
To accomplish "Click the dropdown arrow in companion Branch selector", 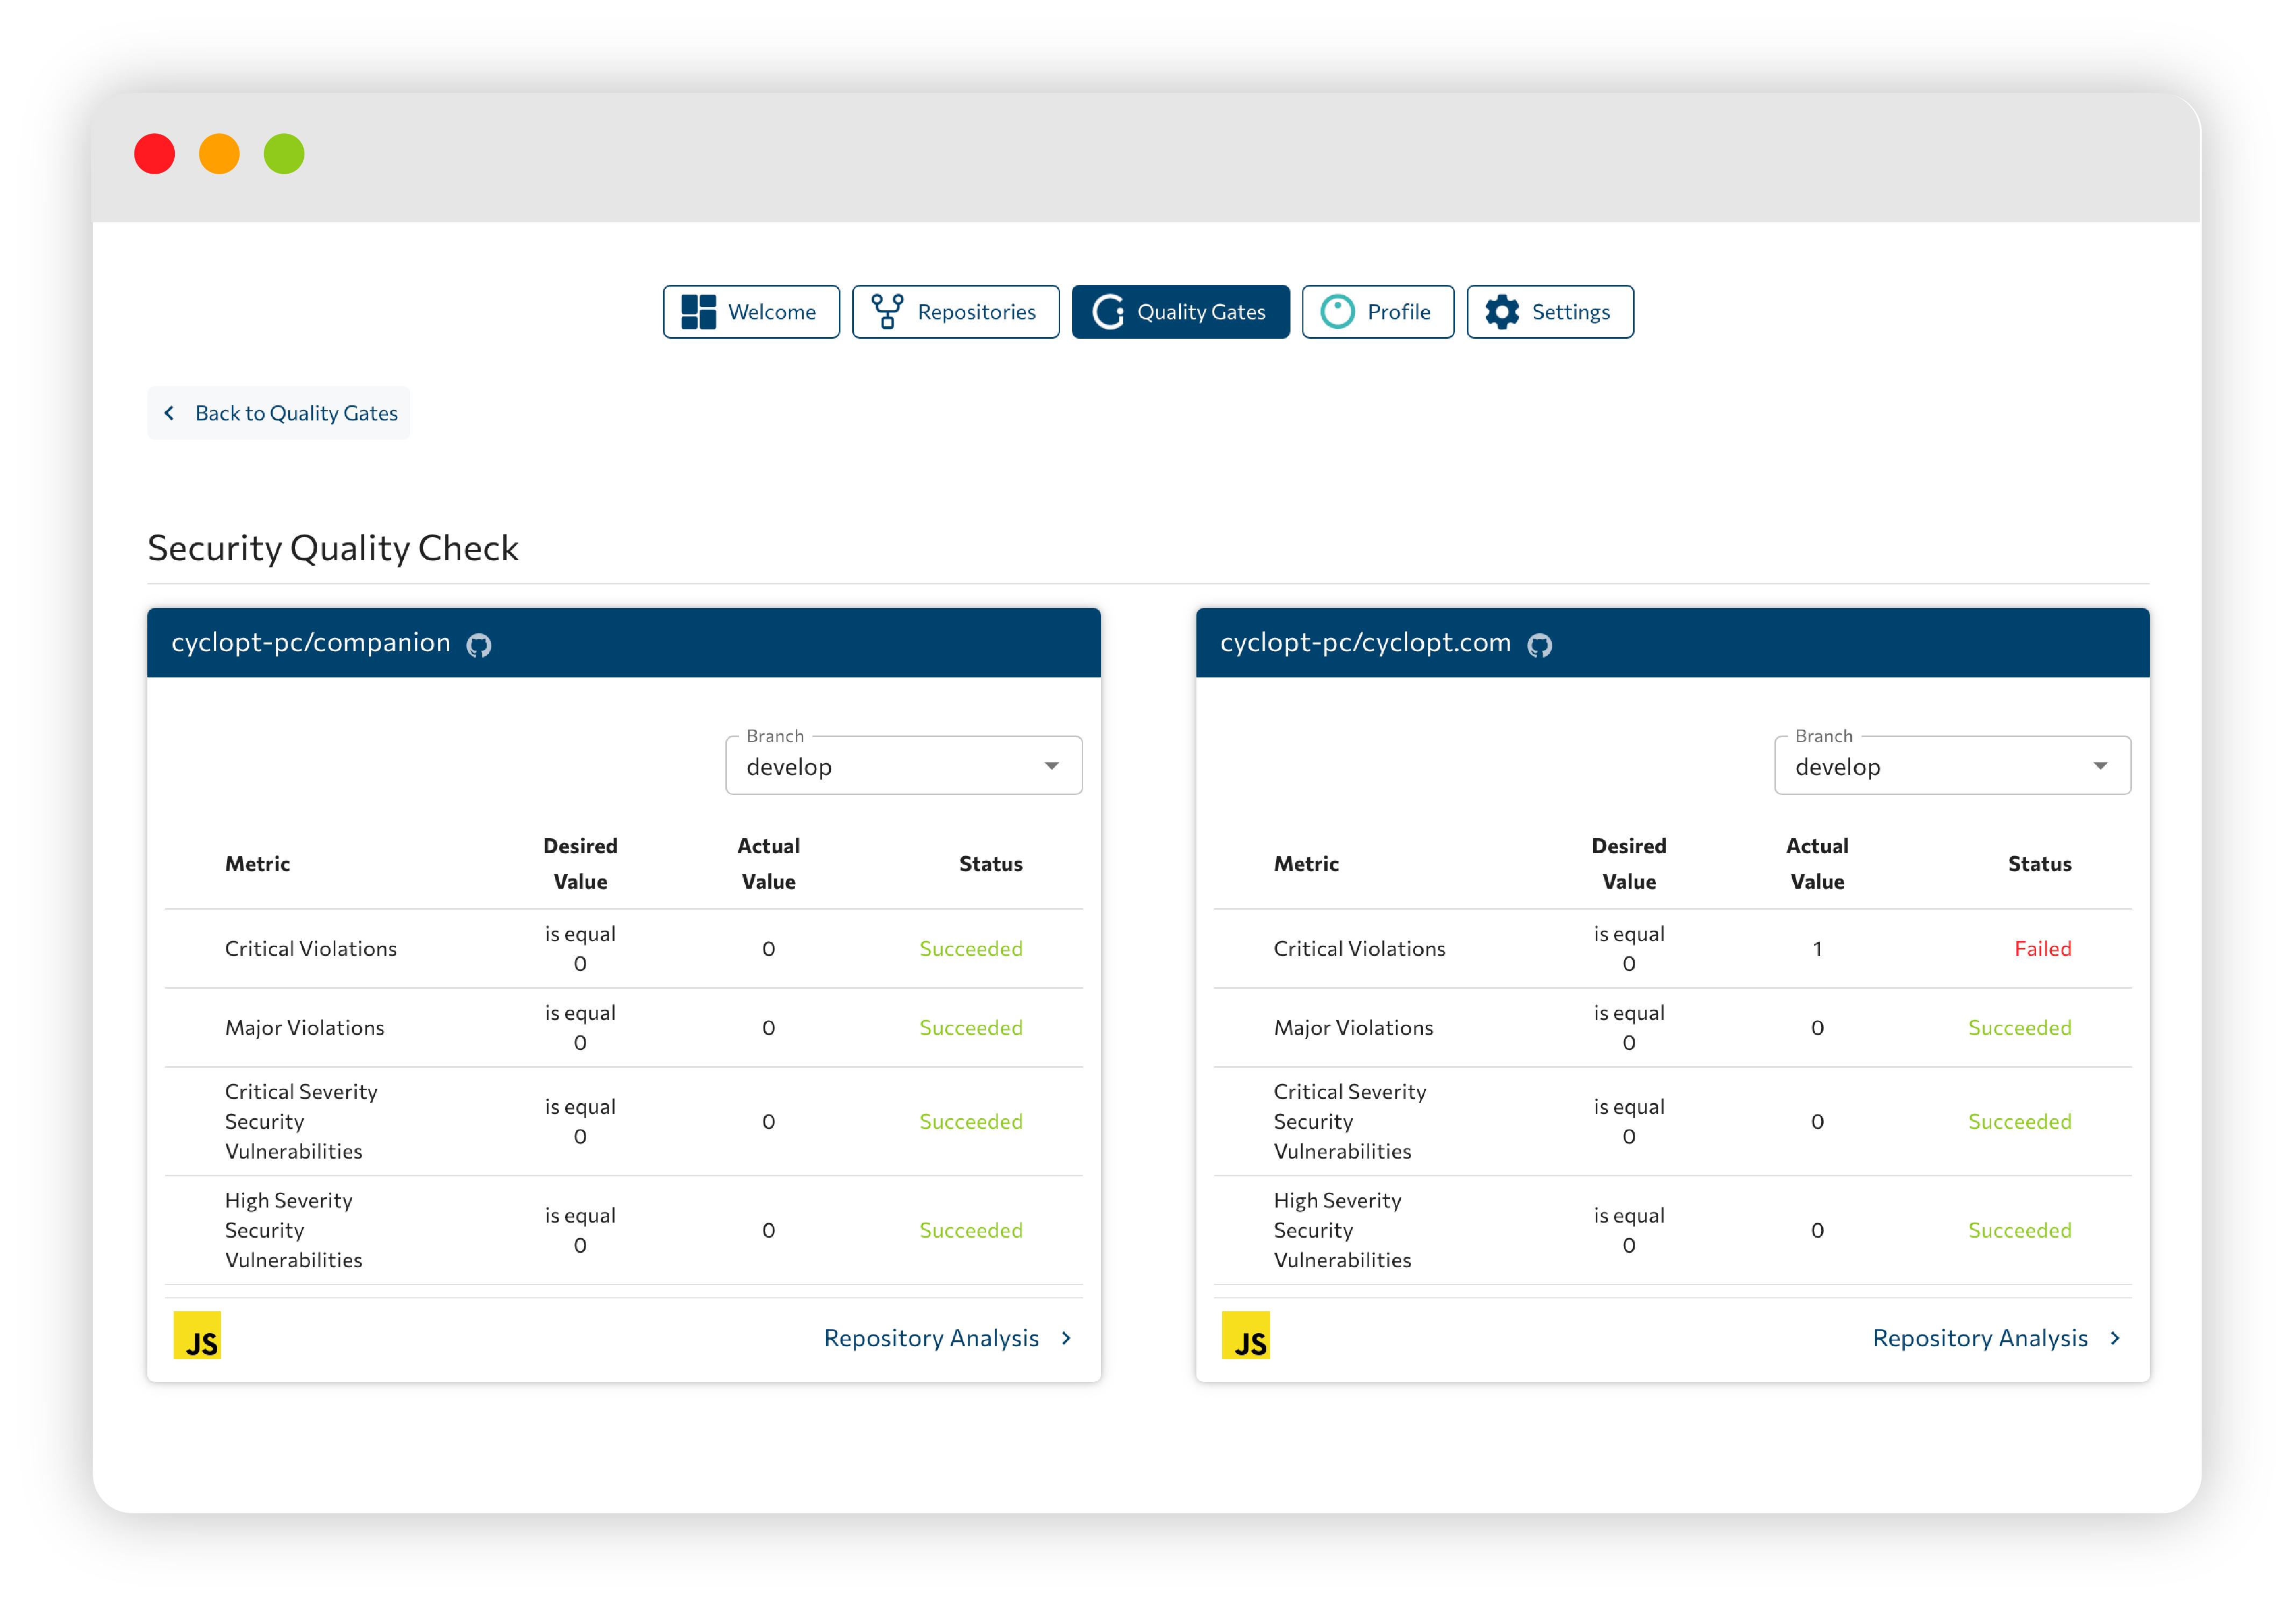I will pyautogui.click(x=1051, y=766).
